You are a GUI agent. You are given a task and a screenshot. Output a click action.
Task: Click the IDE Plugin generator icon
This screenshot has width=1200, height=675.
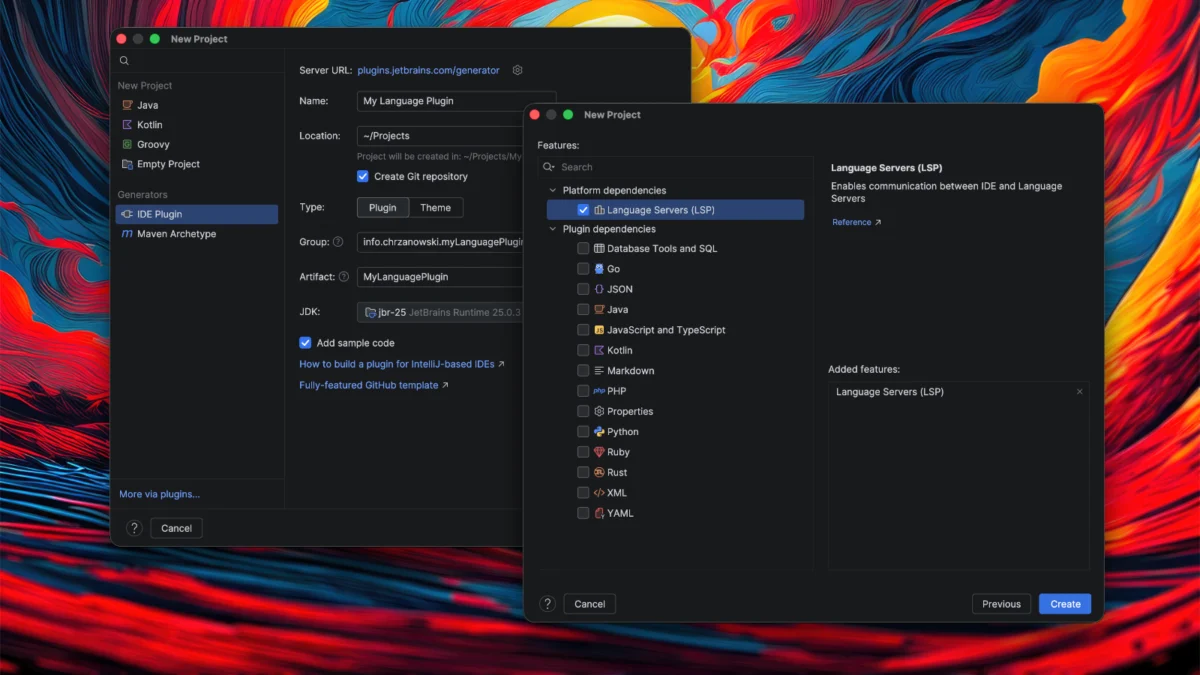[x=127, y=214]
